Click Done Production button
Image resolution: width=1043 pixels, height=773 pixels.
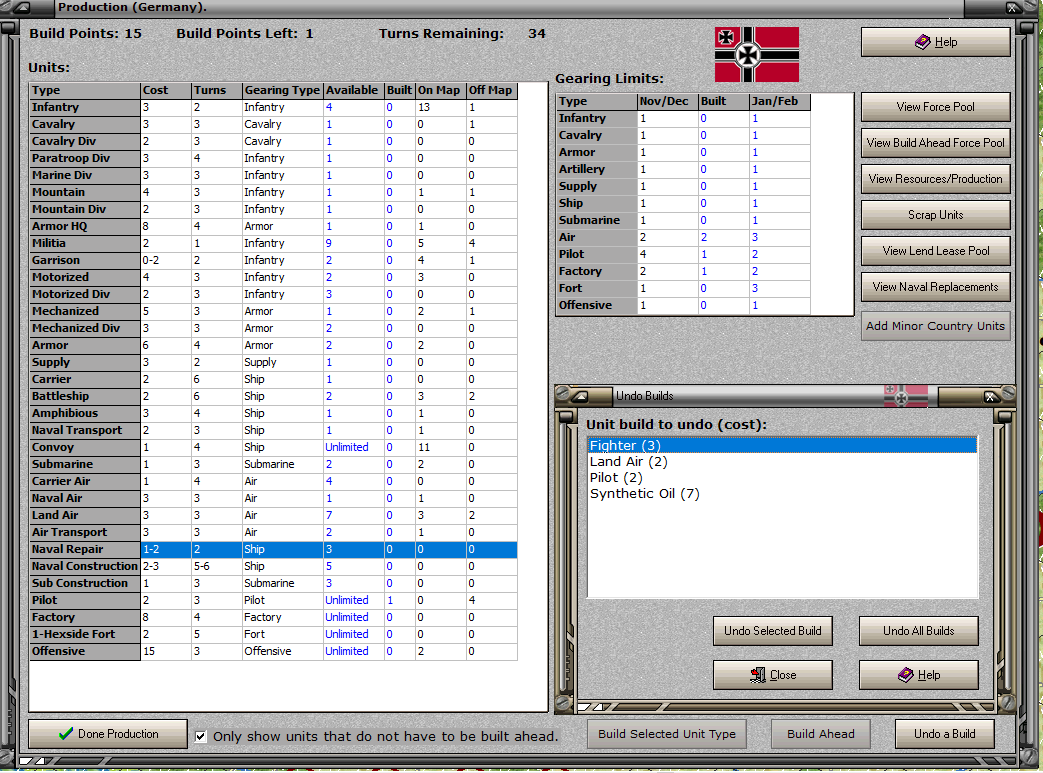[108, 734]
